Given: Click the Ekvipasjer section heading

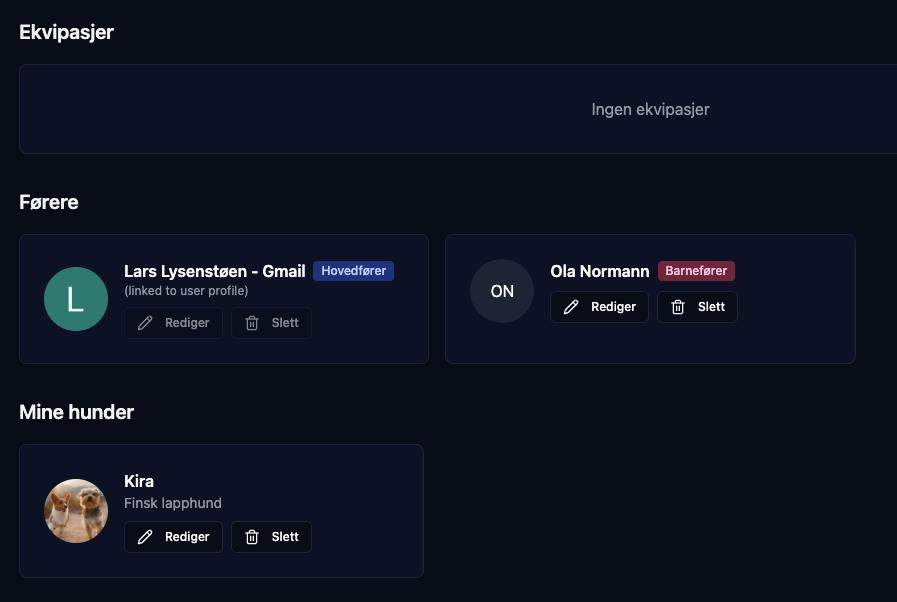Looking at the screenshot, I should click(67, 32).
